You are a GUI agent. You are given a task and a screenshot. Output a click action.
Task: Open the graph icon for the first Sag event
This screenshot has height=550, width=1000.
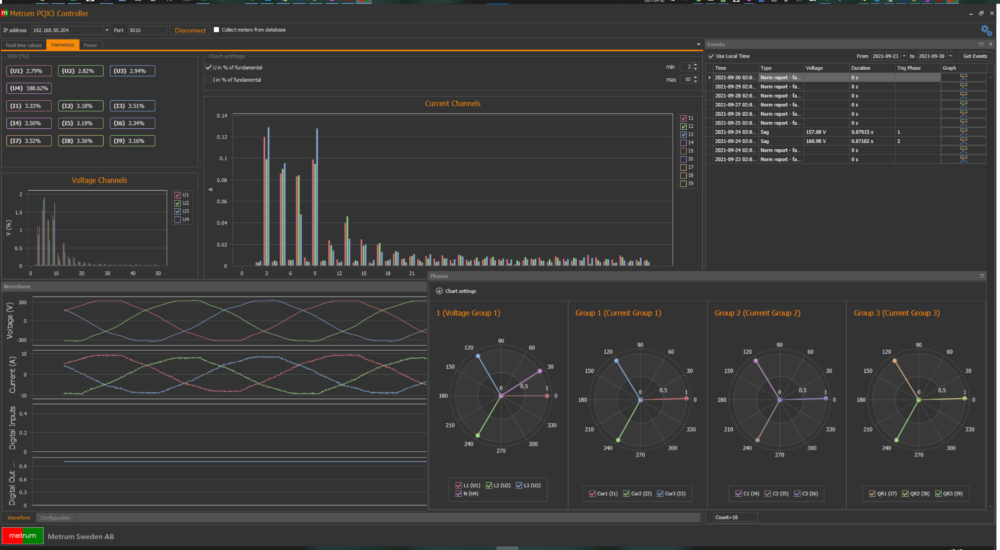coord(963,132)
